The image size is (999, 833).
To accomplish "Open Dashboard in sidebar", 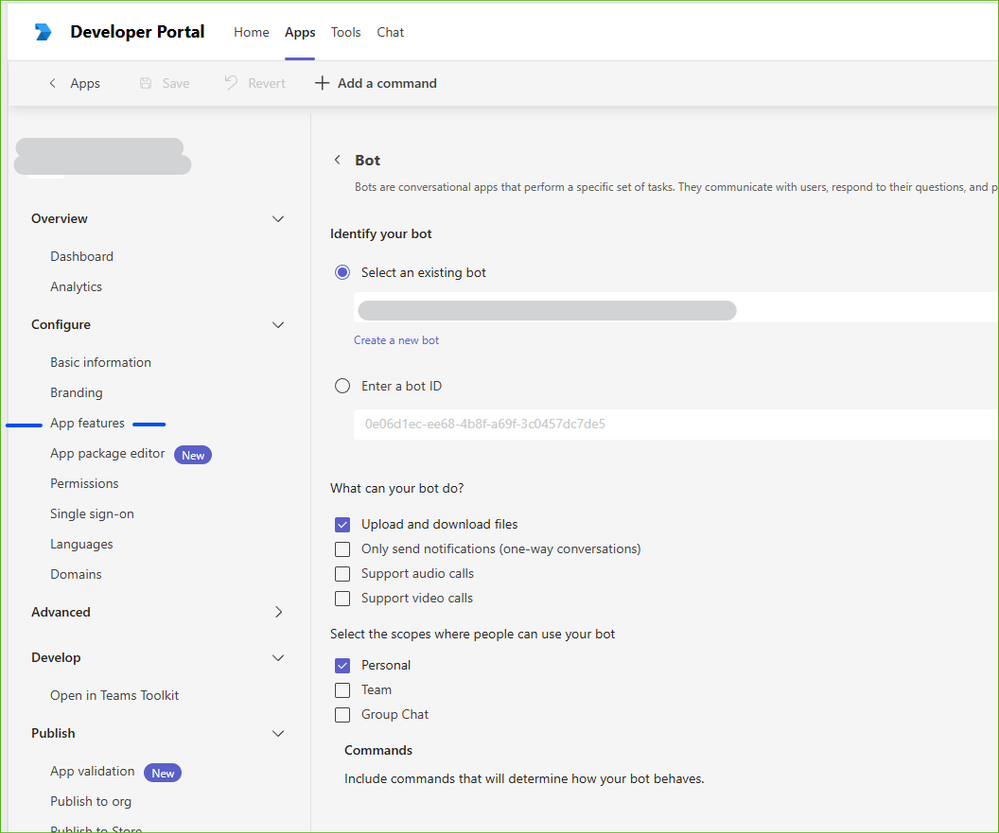I will (82, 256).
